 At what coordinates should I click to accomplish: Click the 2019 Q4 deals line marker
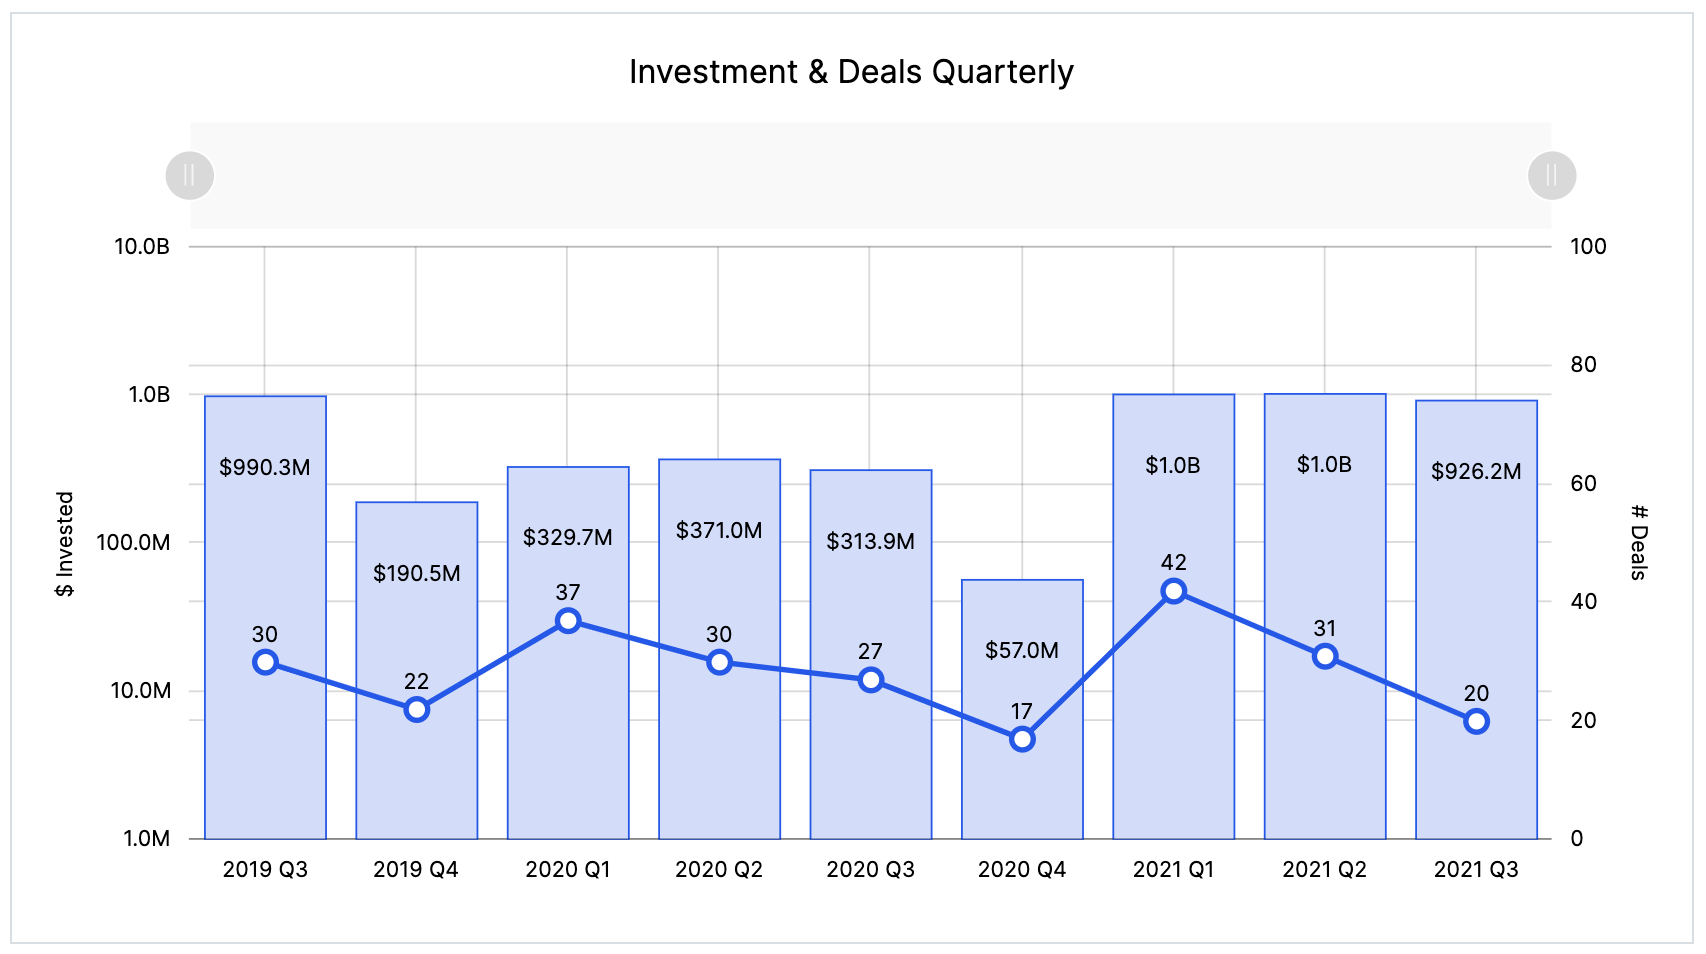(x=416, y=709)
